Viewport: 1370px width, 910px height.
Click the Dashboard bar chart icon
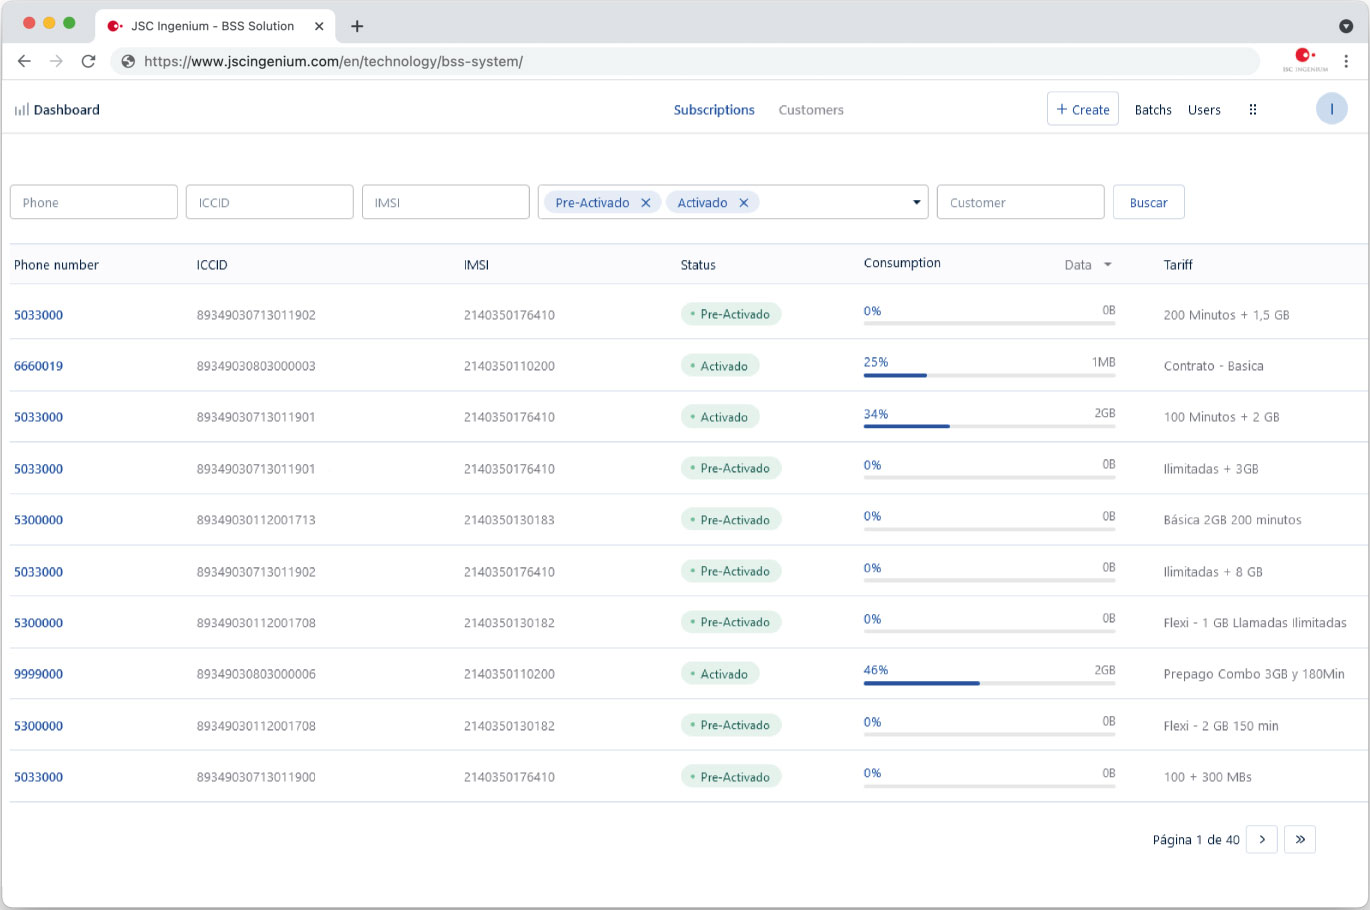point(21,110)
